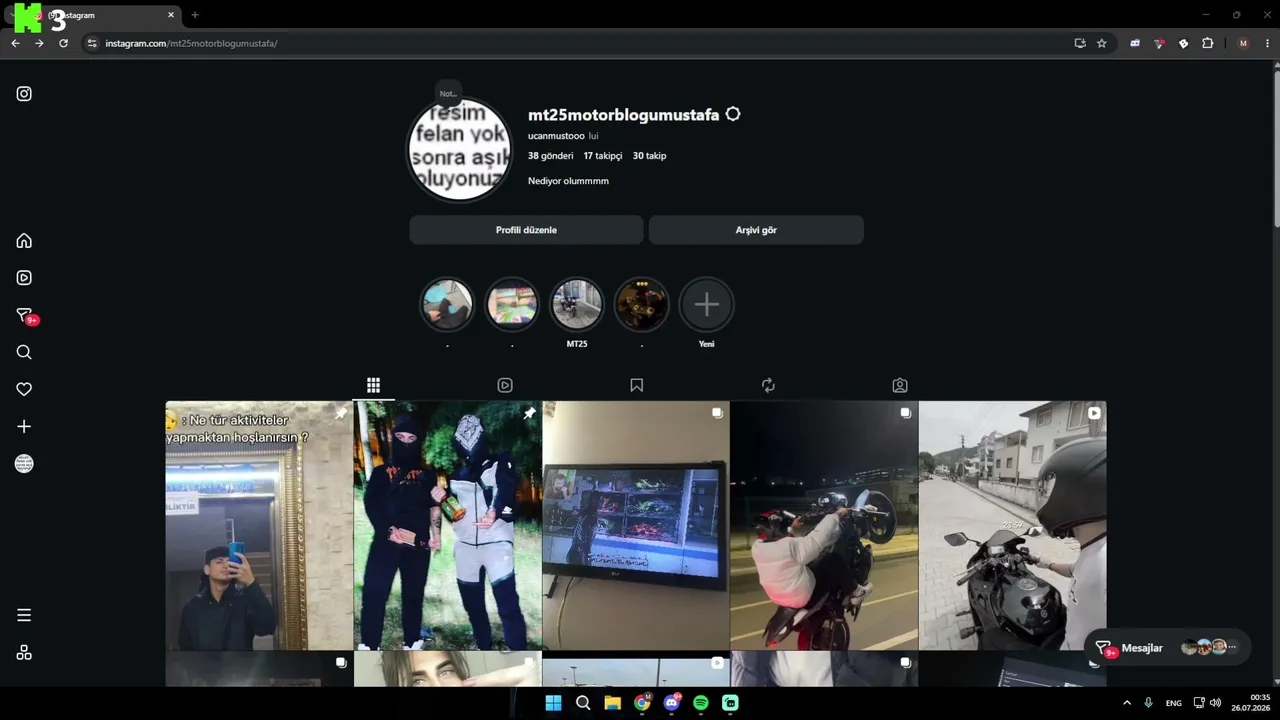Reload the Instagram page

point(63,43)
